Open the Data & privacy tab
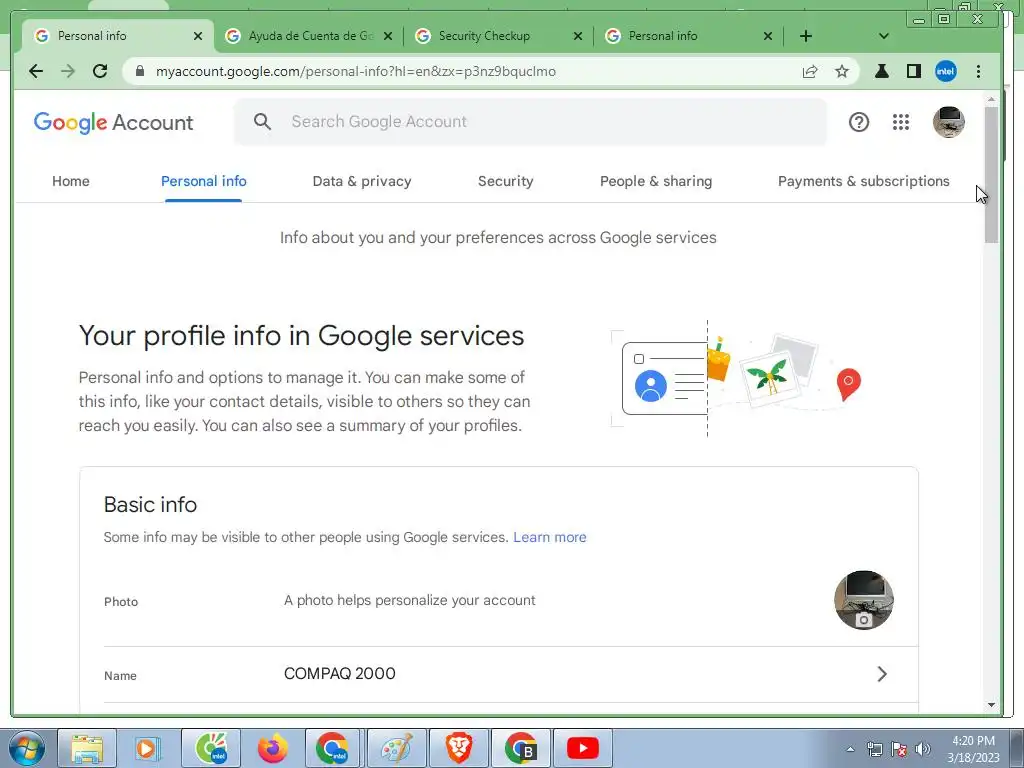Screen dimensions: 1024x768 point(362,182)
